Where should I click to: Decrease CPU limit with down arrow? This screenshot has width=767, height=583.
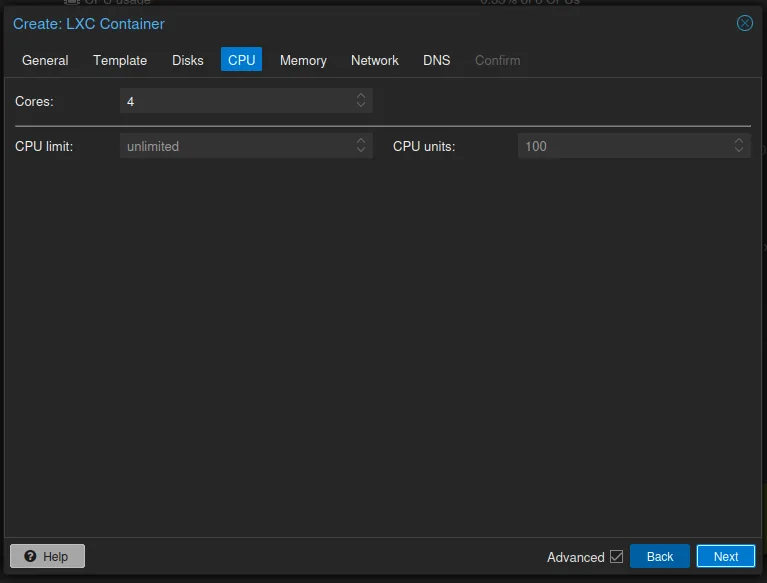coord(361,150)
